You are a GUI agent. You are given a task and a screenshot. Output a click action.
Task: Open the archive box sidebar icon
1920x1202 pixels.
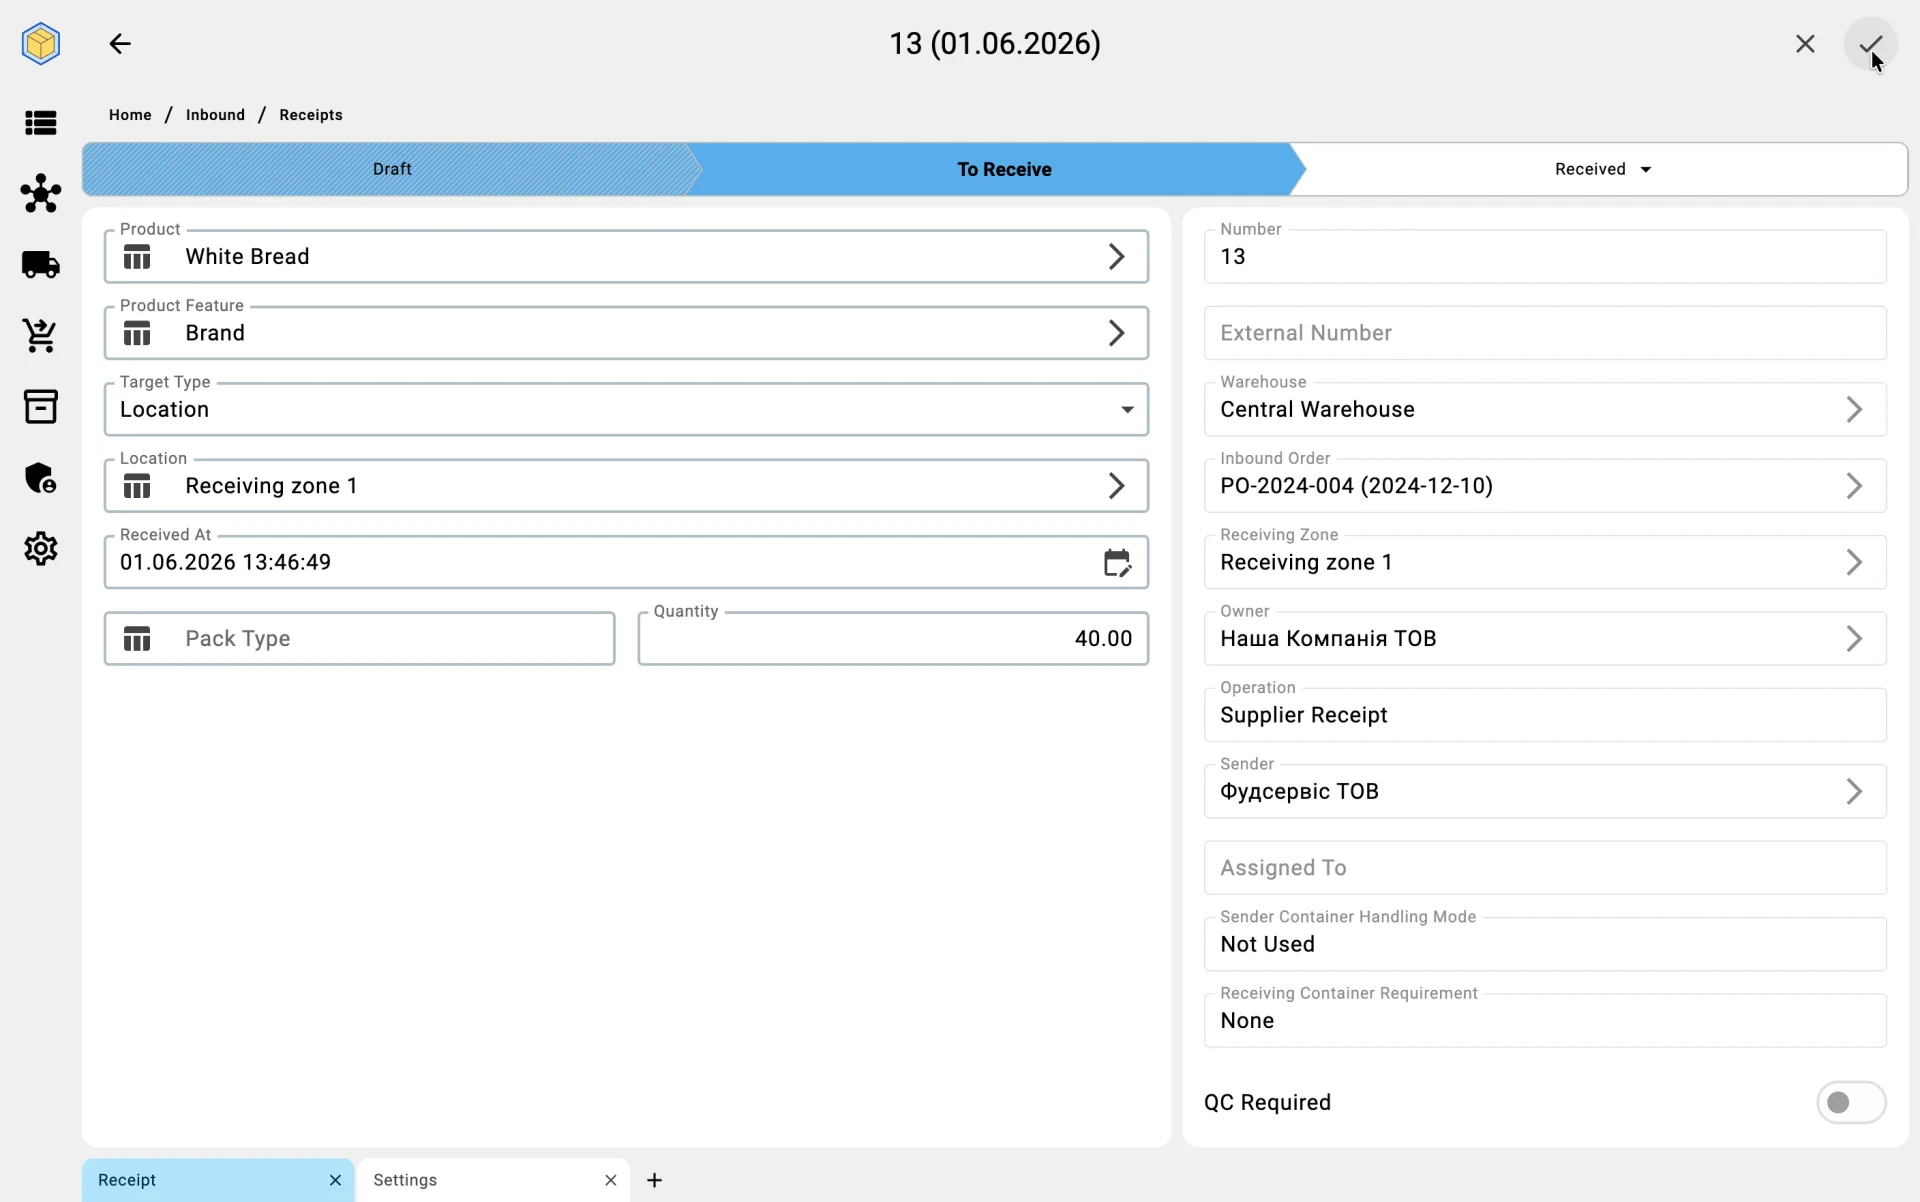click(41, 407)
